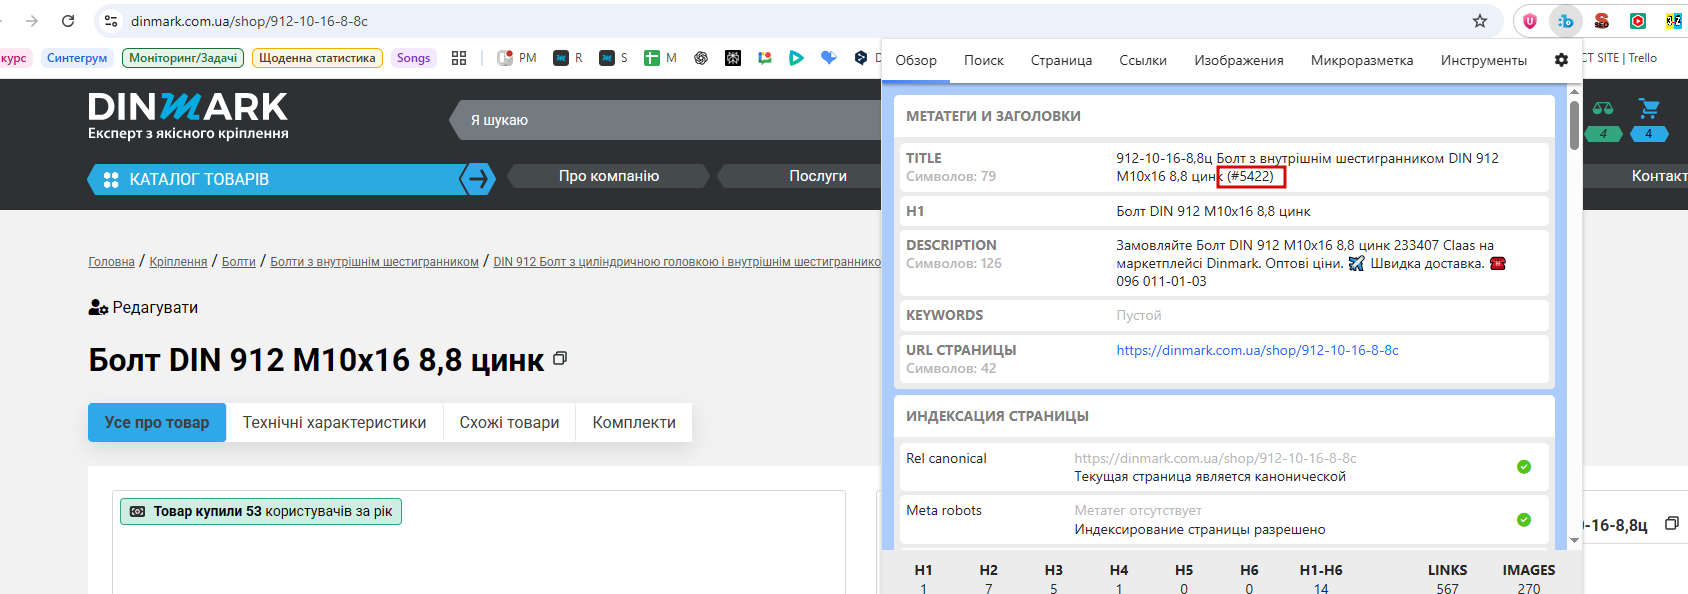The height and width of the screenshot is (594, 1688).
Task: Open Про компанію menu item
Action: click(x=609, y=176)
